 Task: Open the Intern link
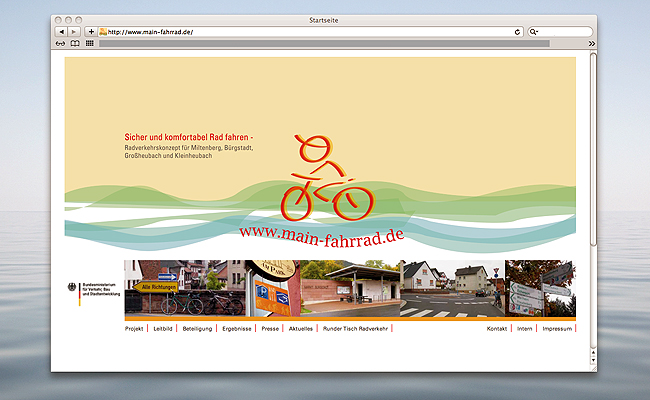(x=524, y=329)
